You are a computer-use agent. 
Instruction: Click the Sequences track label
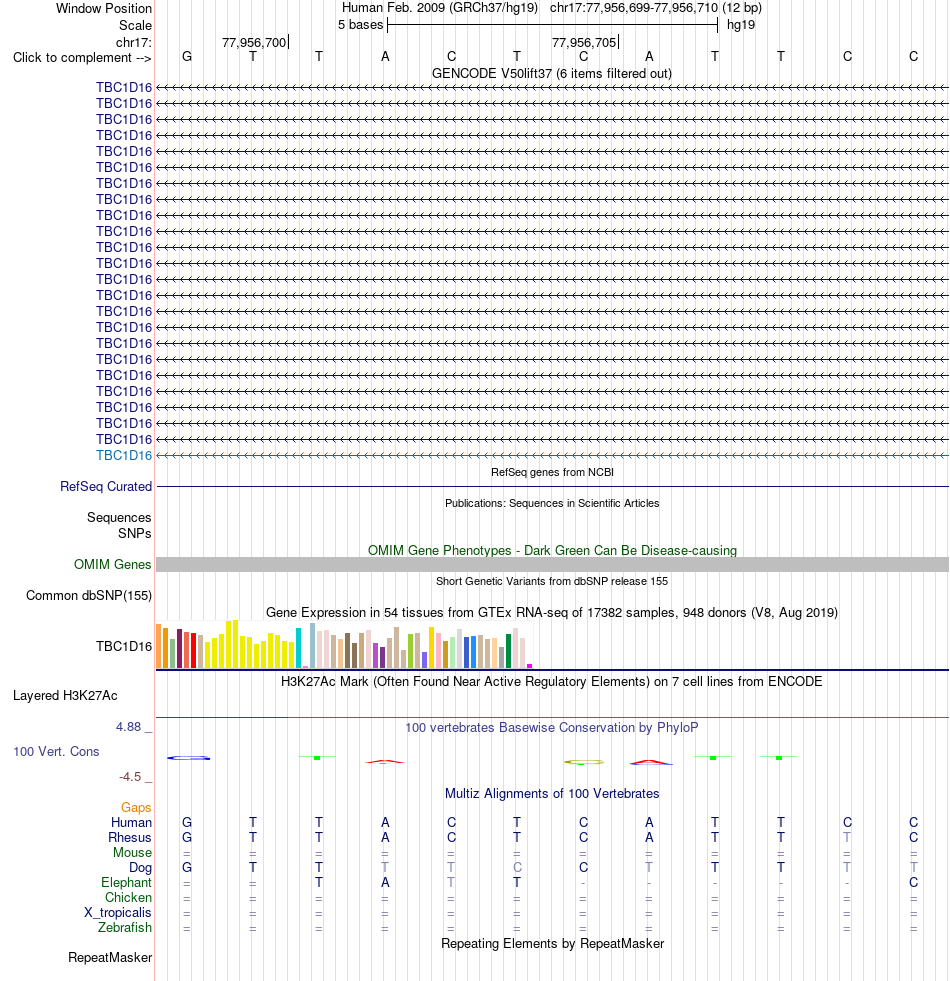click(119, 517)
